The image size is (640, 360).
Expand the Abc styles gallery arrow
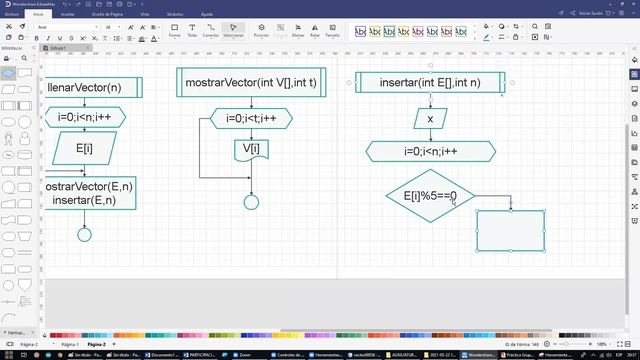pyautogui.click(x=474, y=38)
